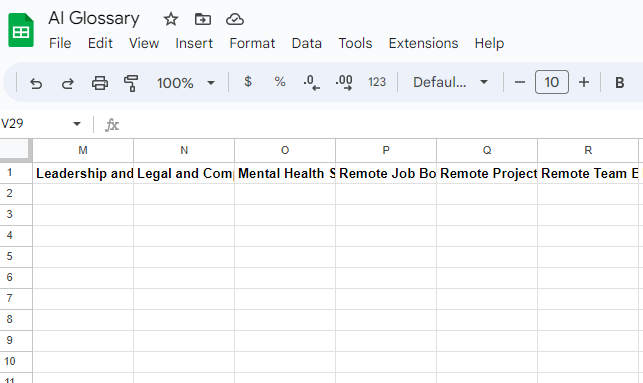Open the Format menu

[252, 43]
